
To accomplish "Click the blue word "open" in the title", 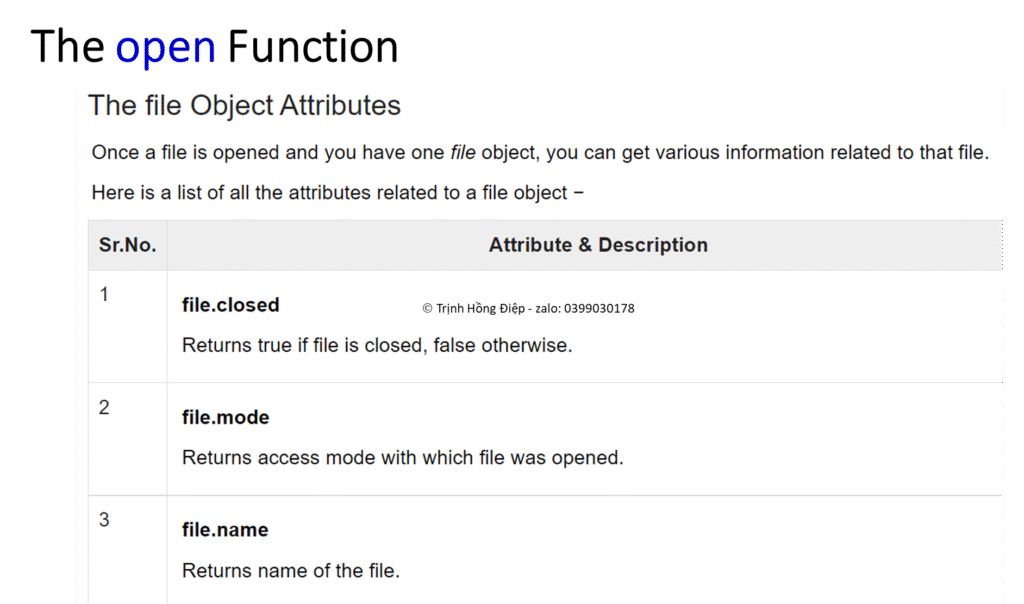I will pos(165,47).
